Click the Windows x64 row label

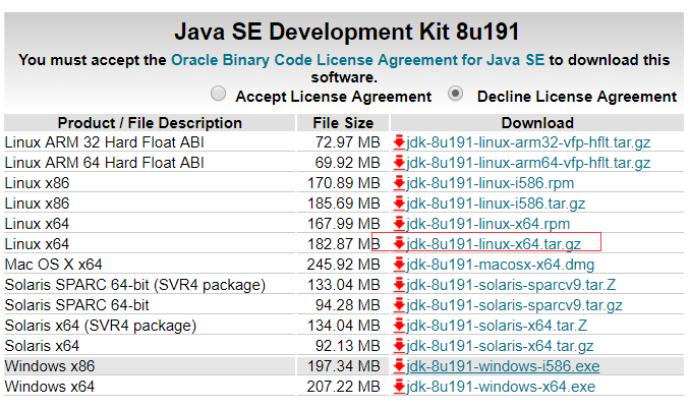(x=49, y=386)
